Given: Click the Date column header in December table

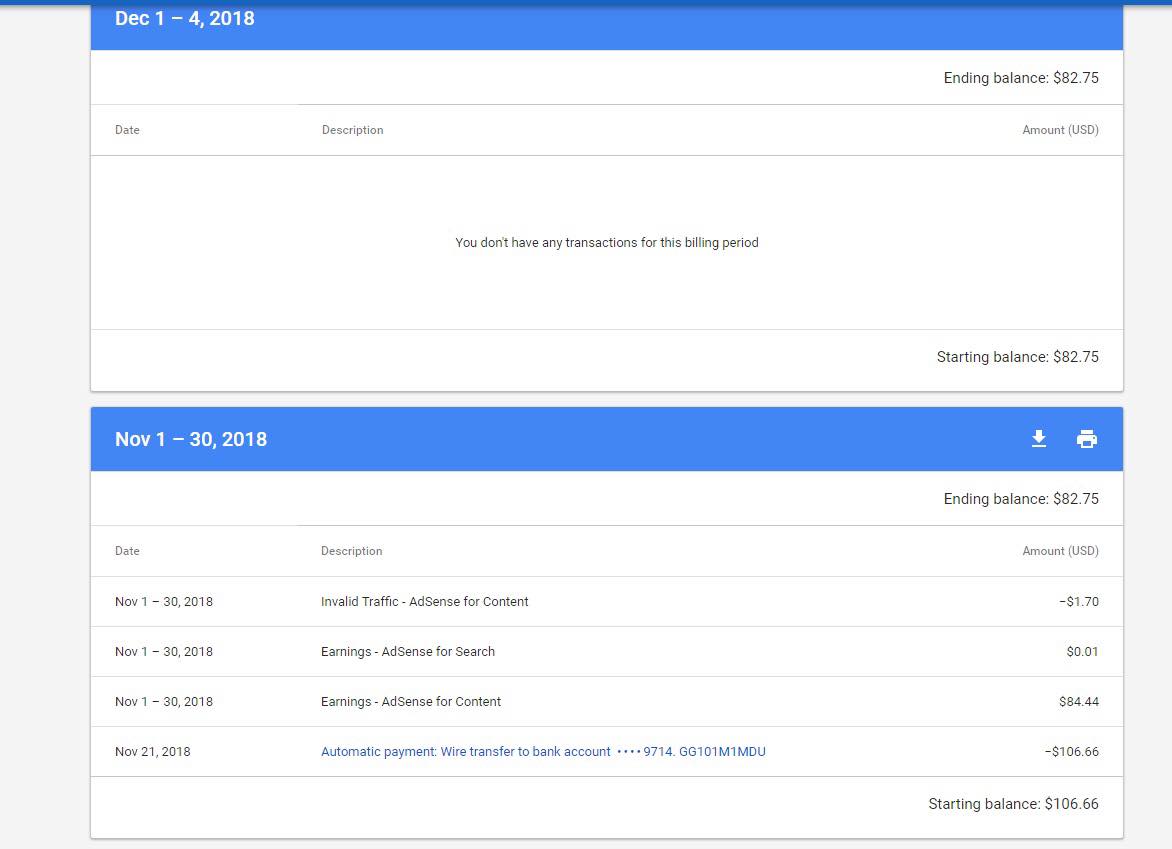Looking at the screenshot, I should click(127, 130).
